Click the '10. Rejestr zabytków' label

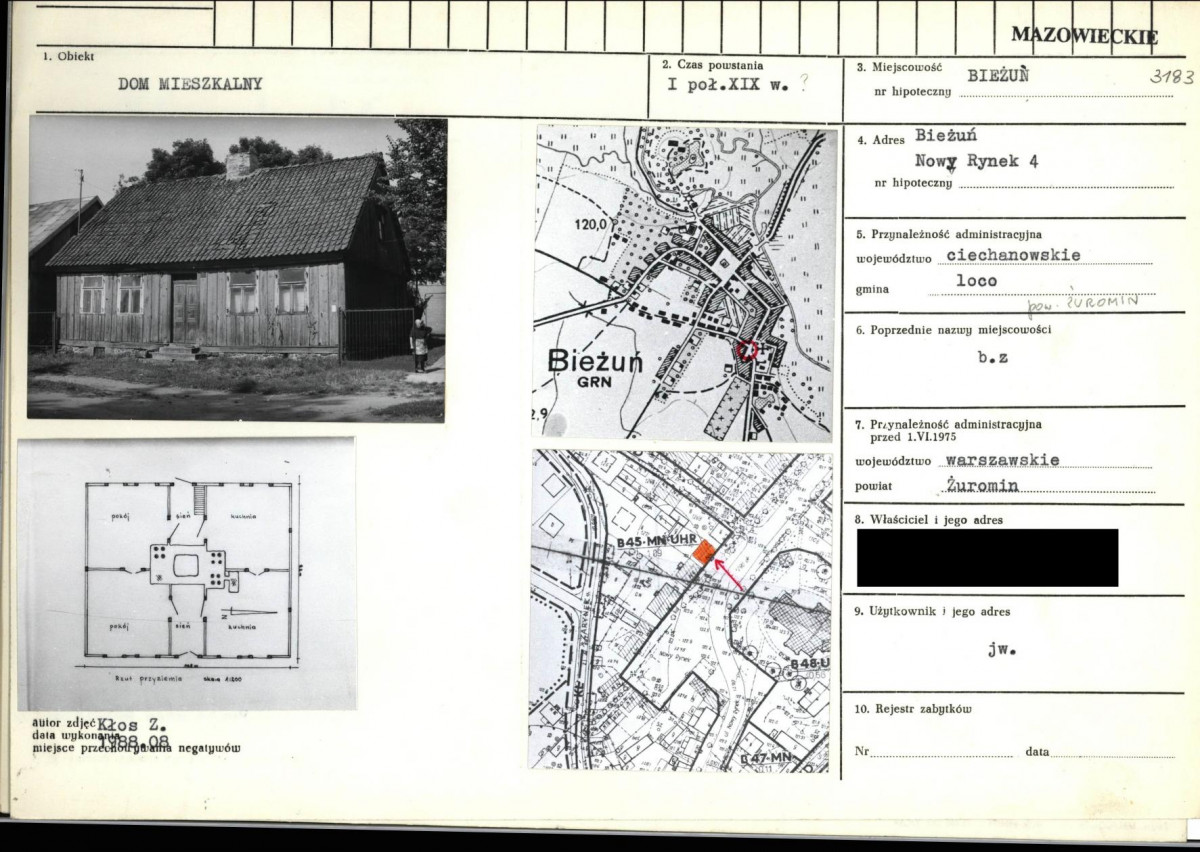(x=913, y=709)
